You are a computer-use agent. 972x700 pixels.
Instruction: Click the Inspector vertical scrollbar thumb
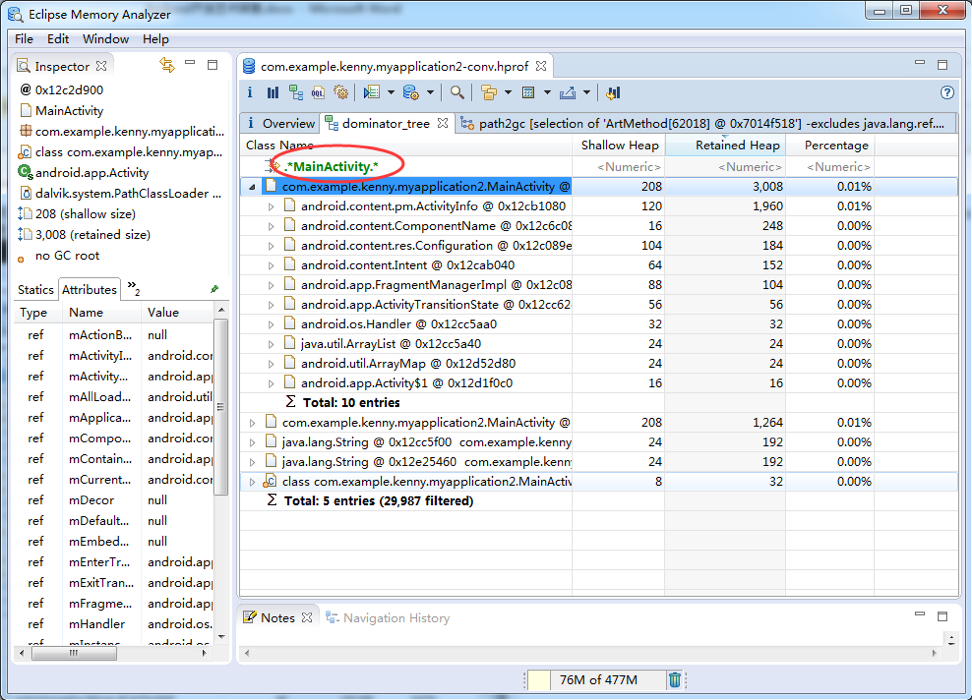click(221, 407)
